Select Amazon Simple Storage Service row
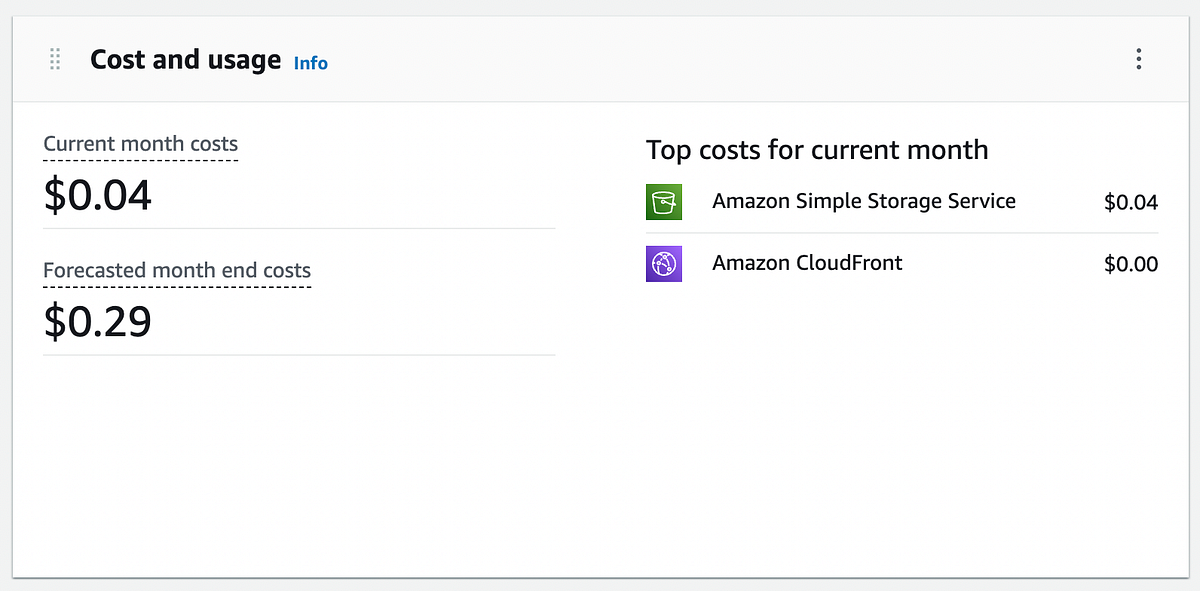Image resolution: width=1200 pixels, height=591 pixels. point(864,201)
